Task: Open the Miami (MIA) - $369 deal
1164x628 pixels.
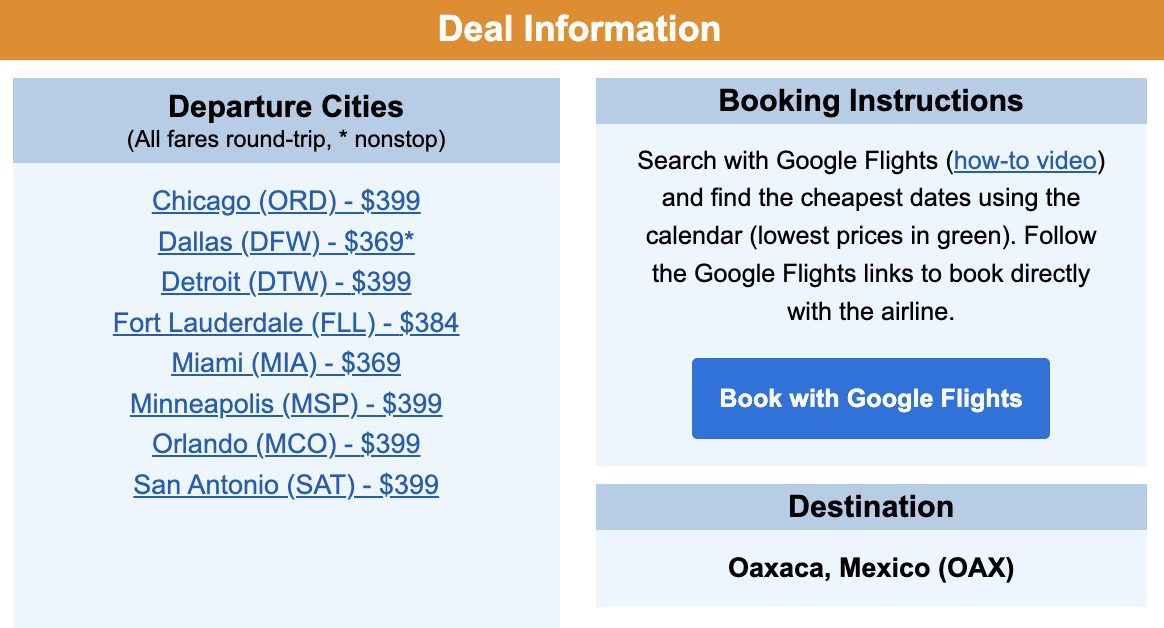Action: [x=286, y=364]
